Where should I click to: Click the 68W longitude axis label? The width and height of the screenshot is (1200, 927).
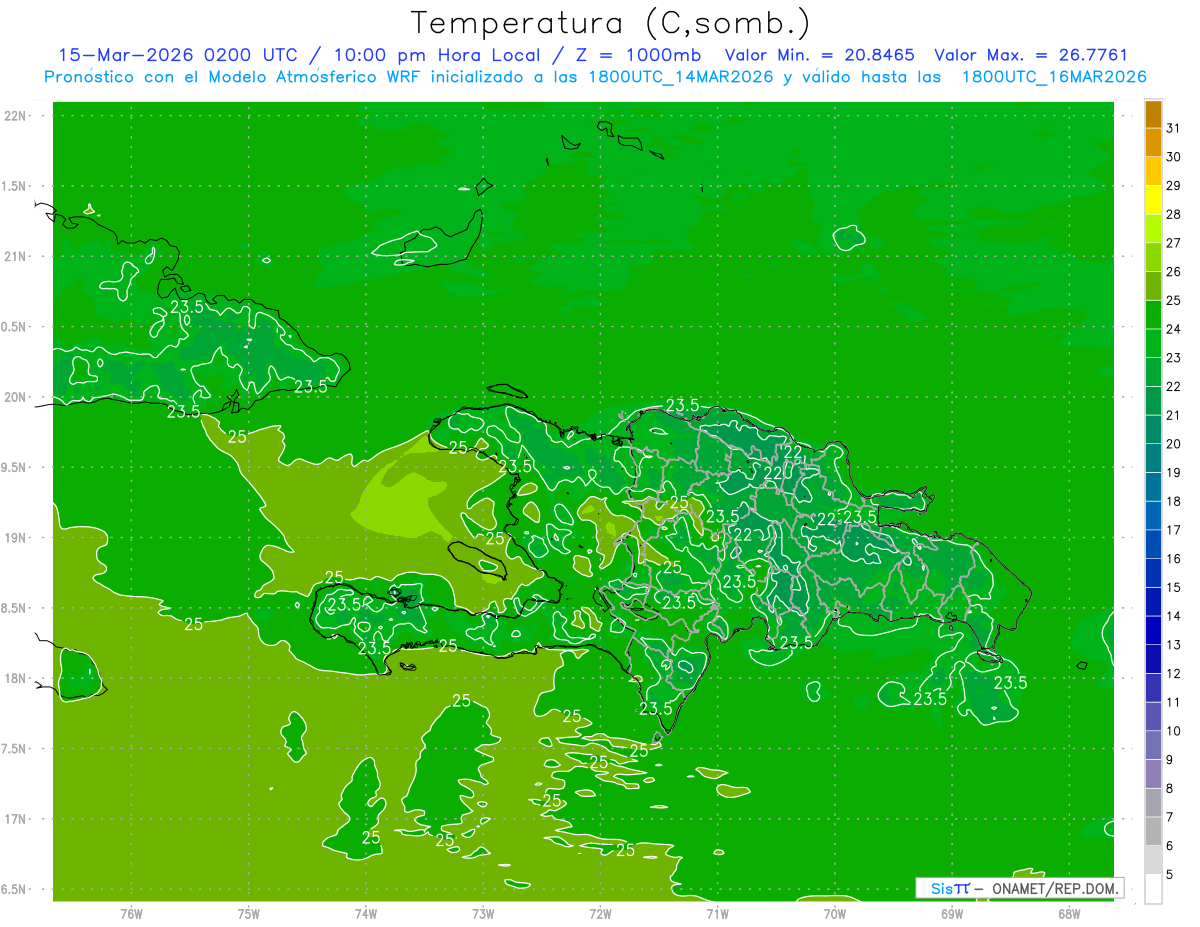click(1069, 913)
